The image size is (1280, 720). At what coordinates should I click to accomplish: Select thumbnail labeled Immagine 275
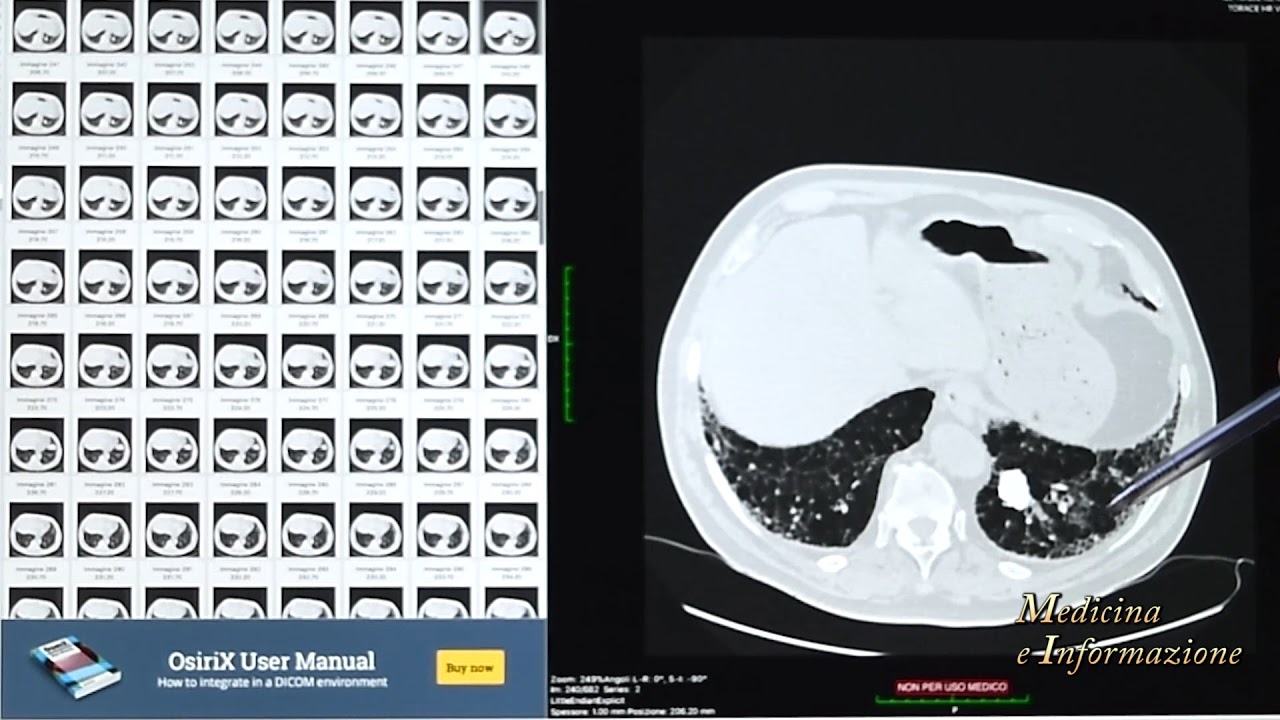click(173, 361)
